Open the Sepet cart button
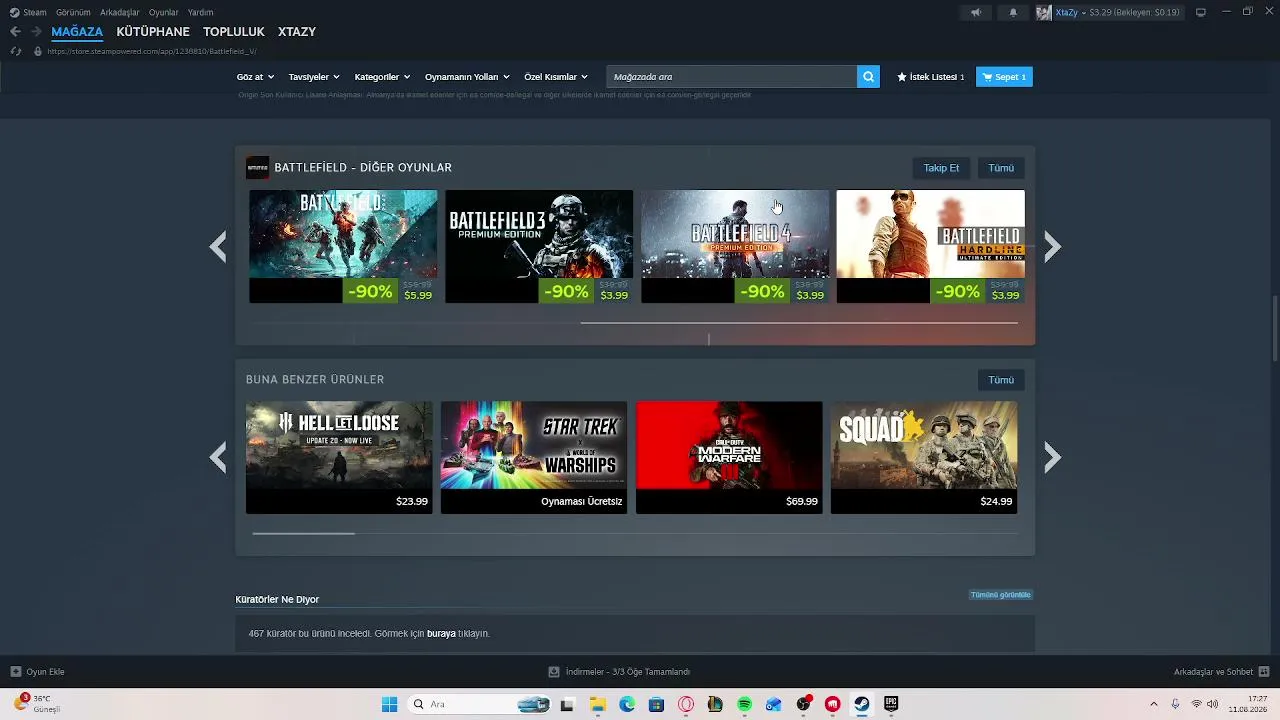This screenshot has width=1280, height=720. point(1004,77)
